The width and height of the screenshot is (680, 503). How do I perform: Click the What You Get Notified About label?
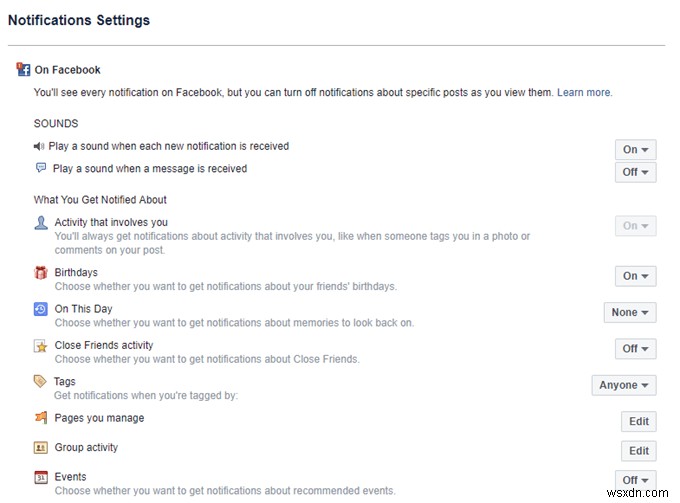pyautogui.click(x=100, y=200)
